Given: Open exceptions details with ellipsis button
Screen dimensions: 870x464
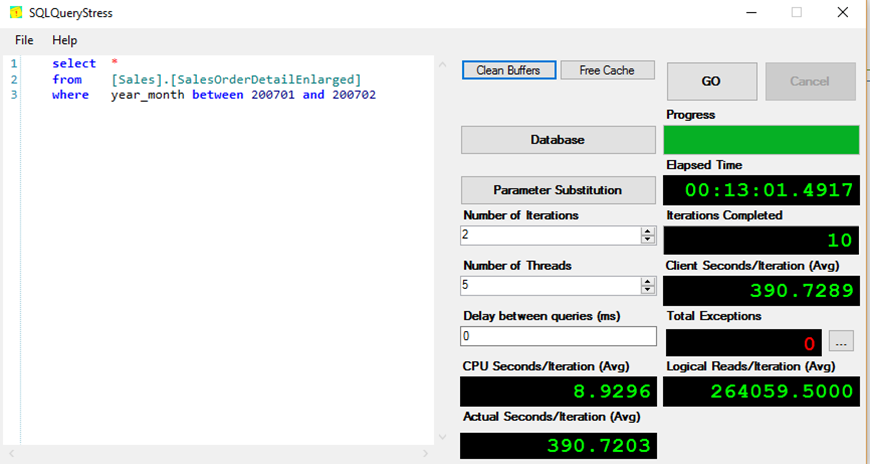Looking at the screenshot, I should 841,342.
